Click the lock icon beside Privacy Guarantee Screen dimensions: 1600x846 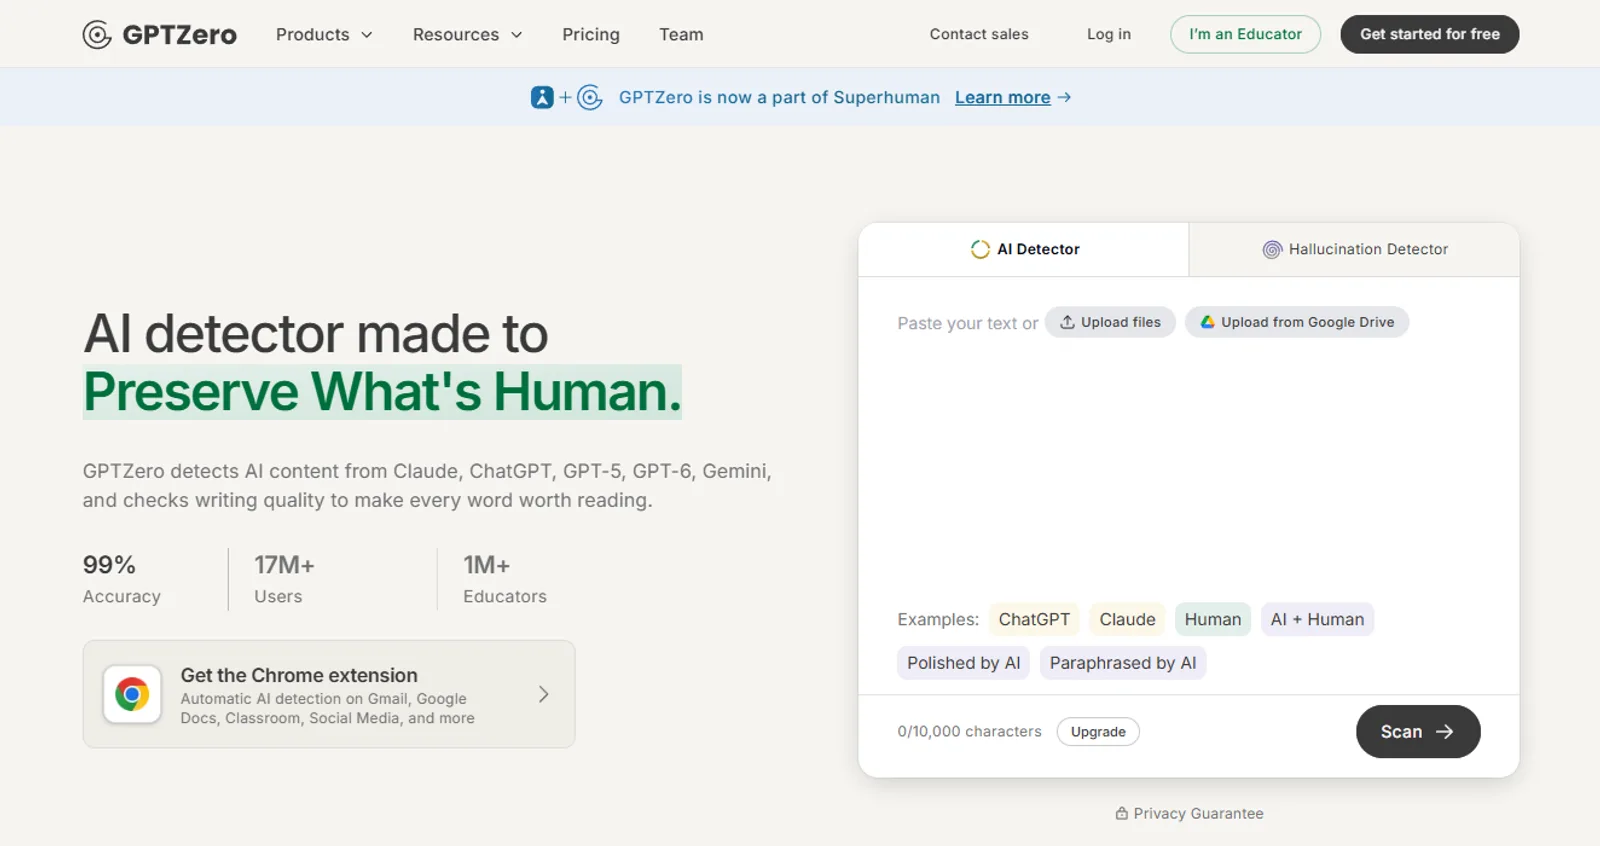pyautogui.click(x=1122, y=814)
